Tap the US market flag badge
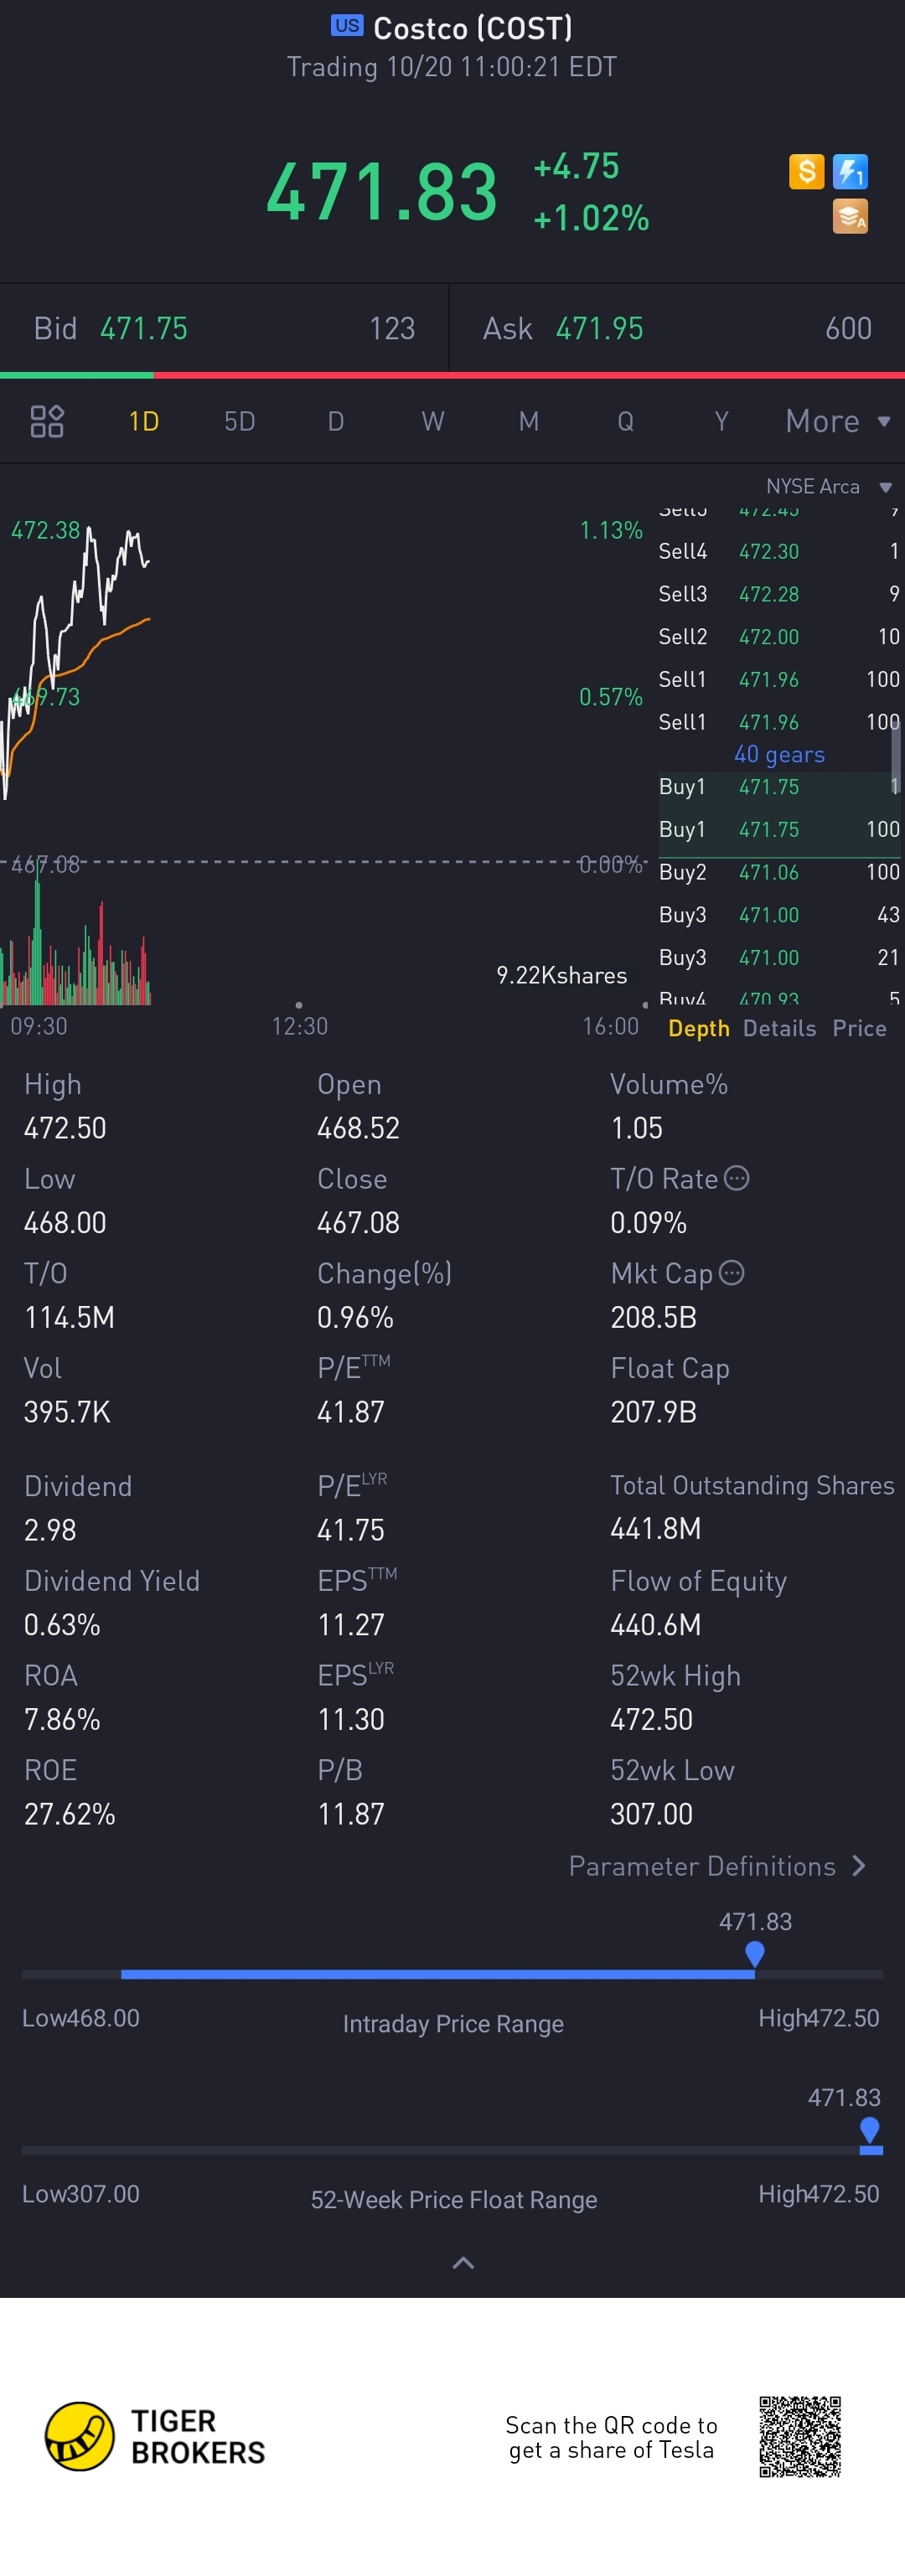The image size is (905, 2576). (347, 26)
